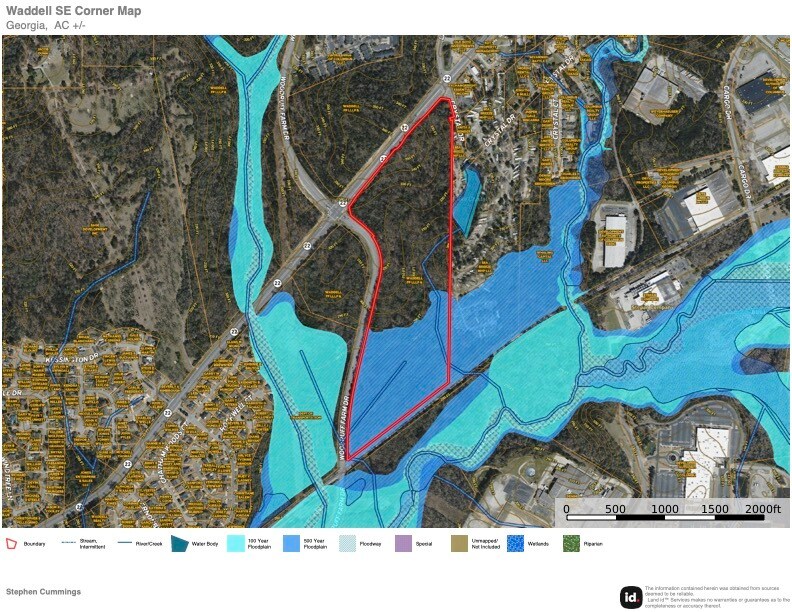Pick the 500 Year Floodplain blue swatch
The image size is (792, 612).
click(x=292, y=544)
